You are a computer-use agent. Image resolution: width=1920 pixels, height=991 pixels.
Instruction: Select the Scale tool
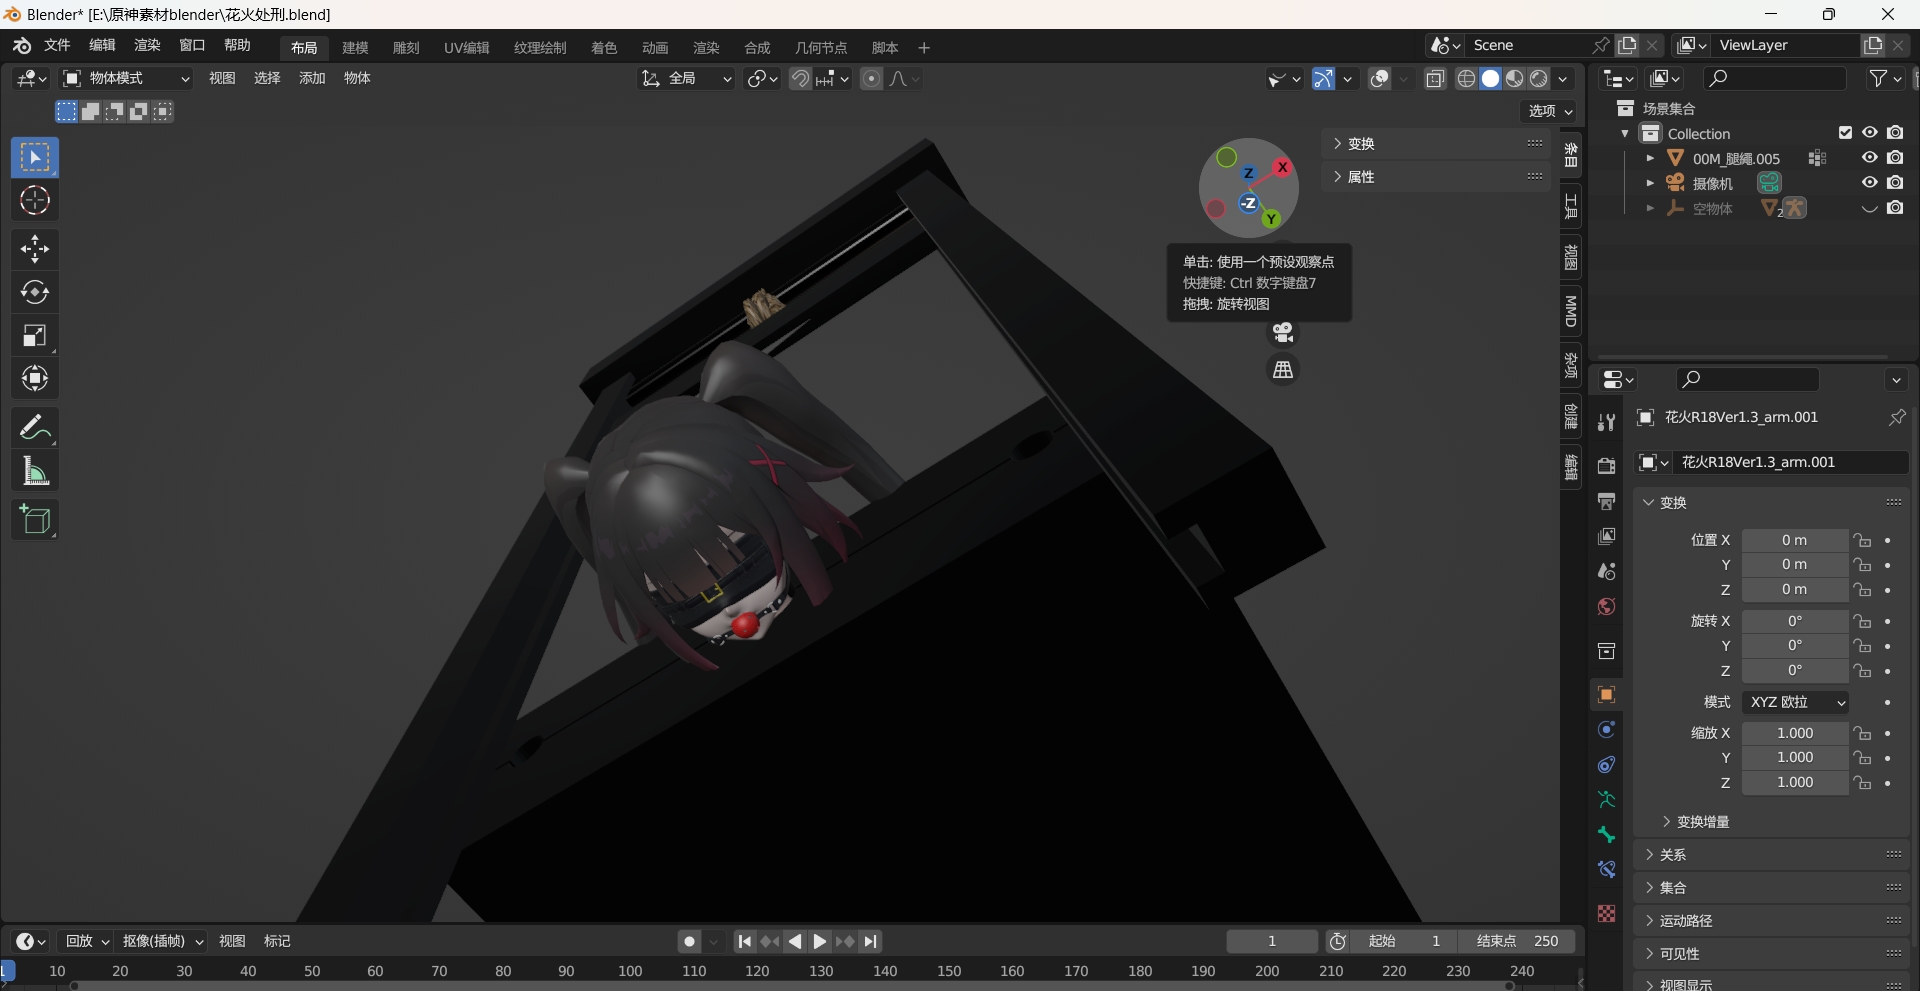point(35,335)
